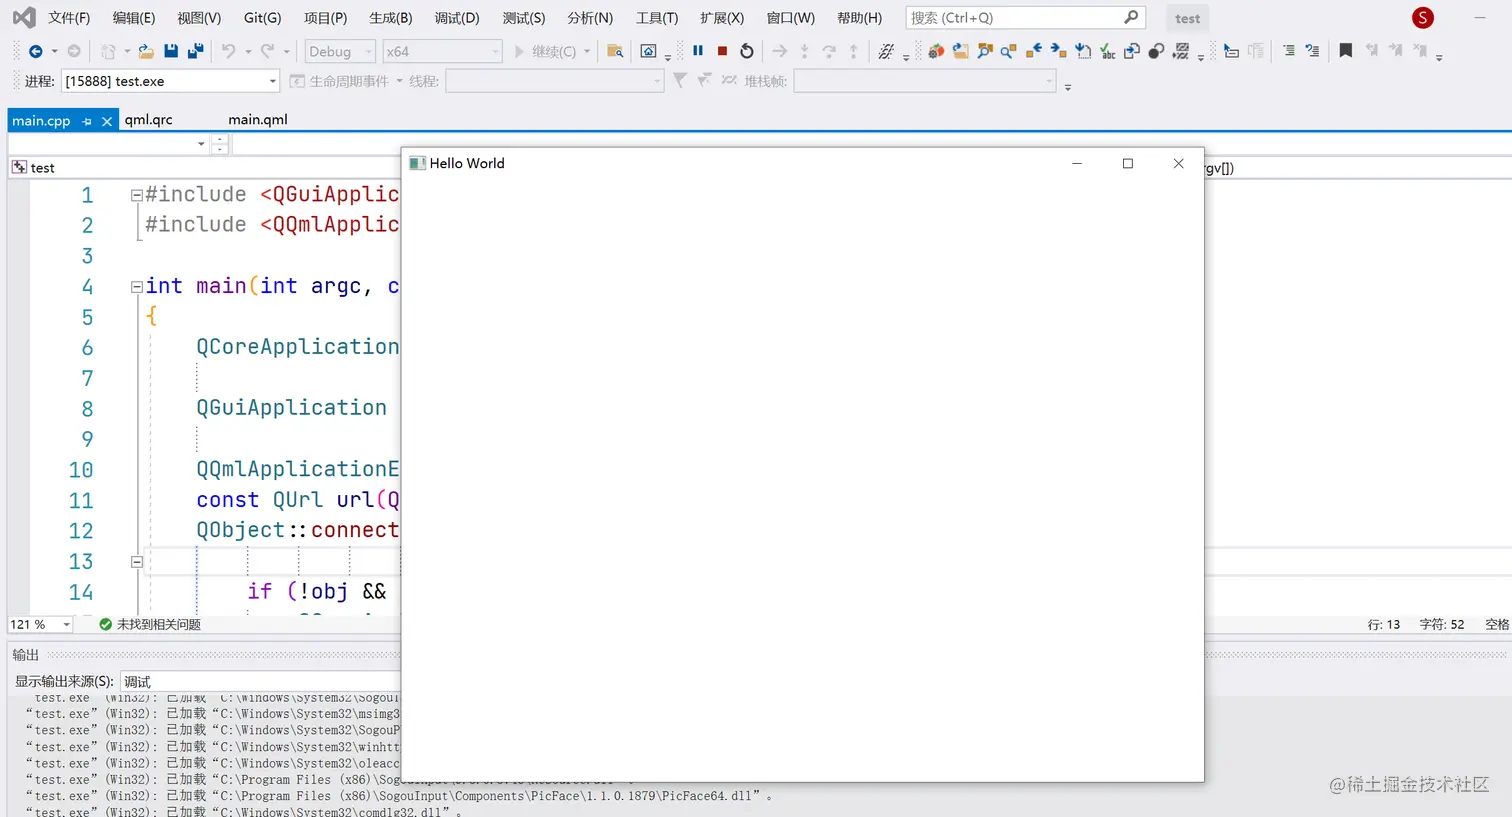Open file with the folder icon
Viewport: 1512px width, 817px height.
(146, 51)
